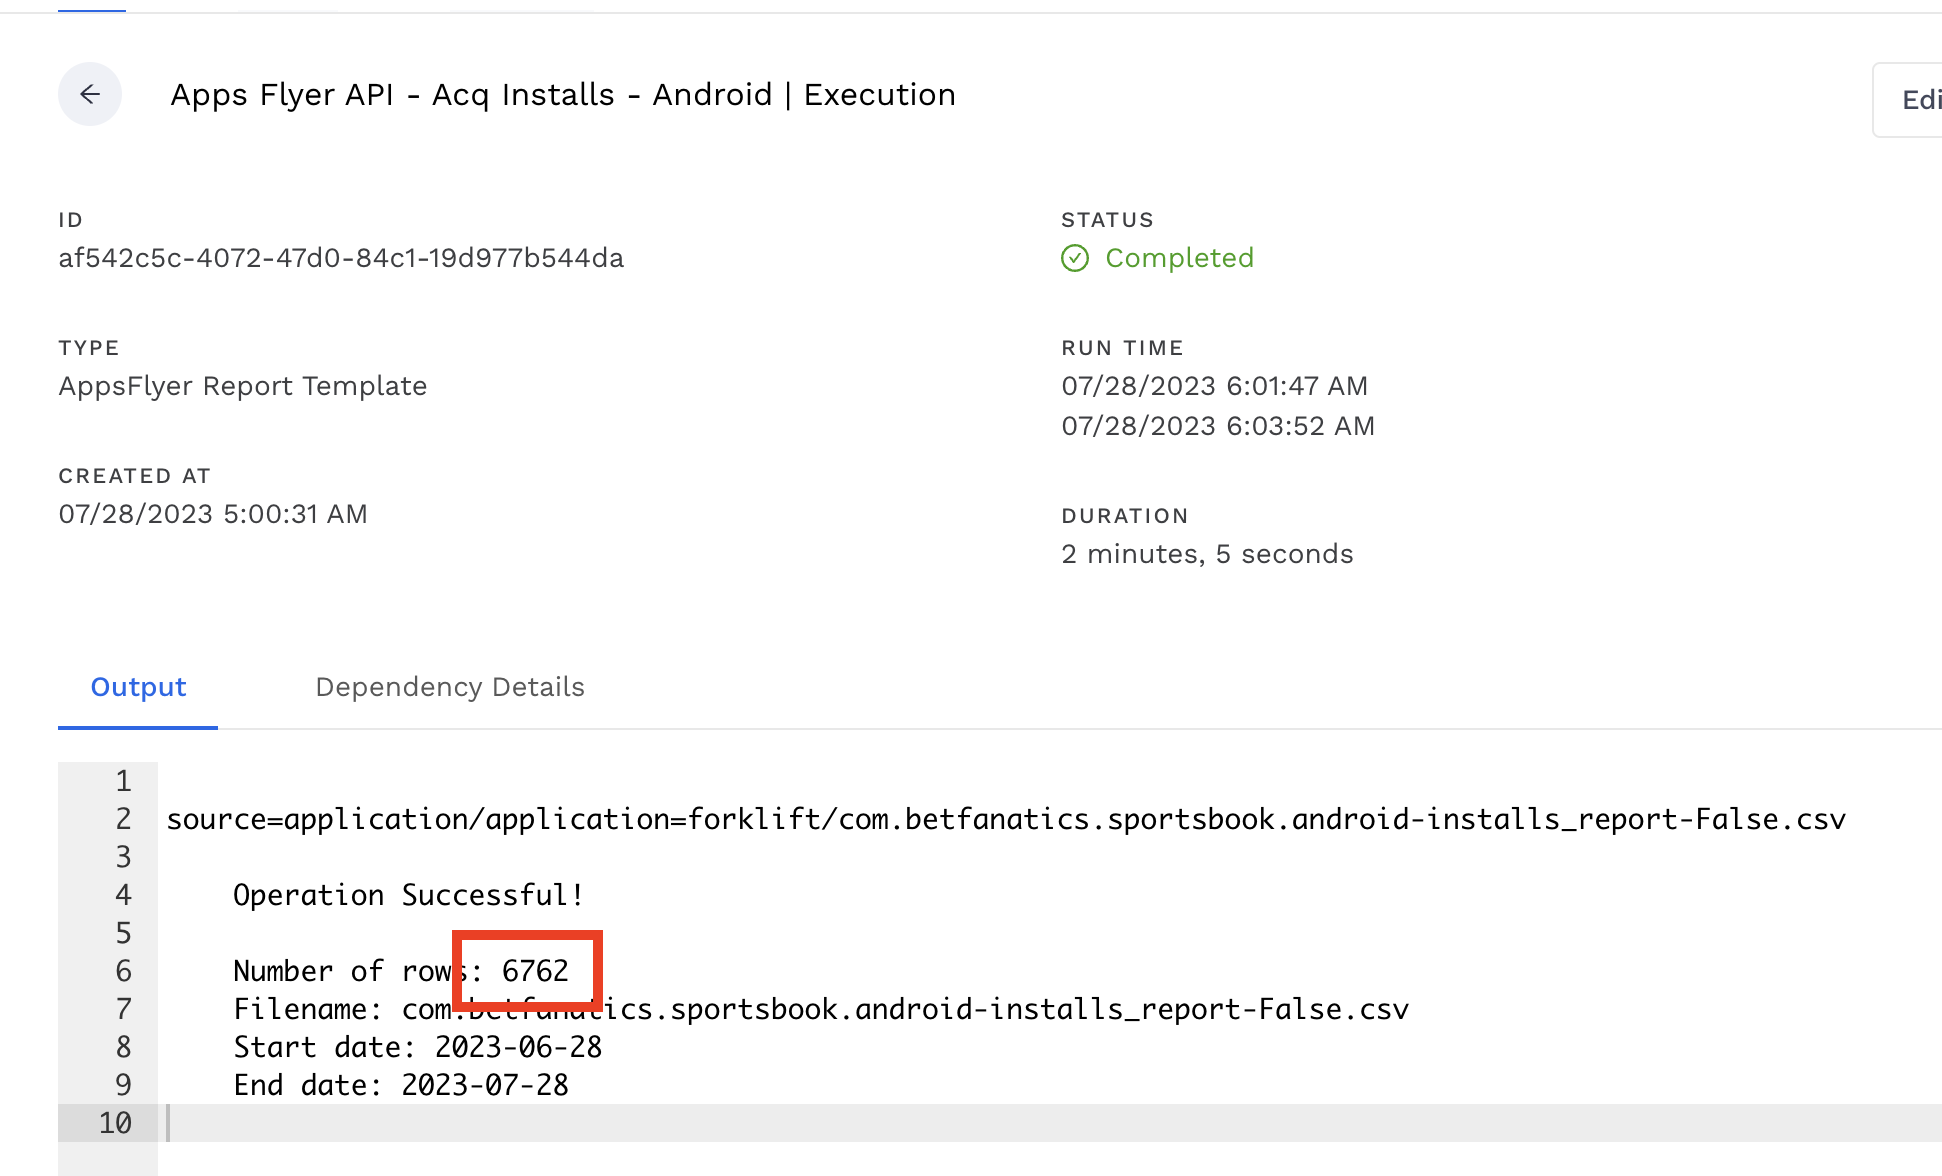
Task: Click the AppsFlyer Report Template type label
Action: coord(242,386)
